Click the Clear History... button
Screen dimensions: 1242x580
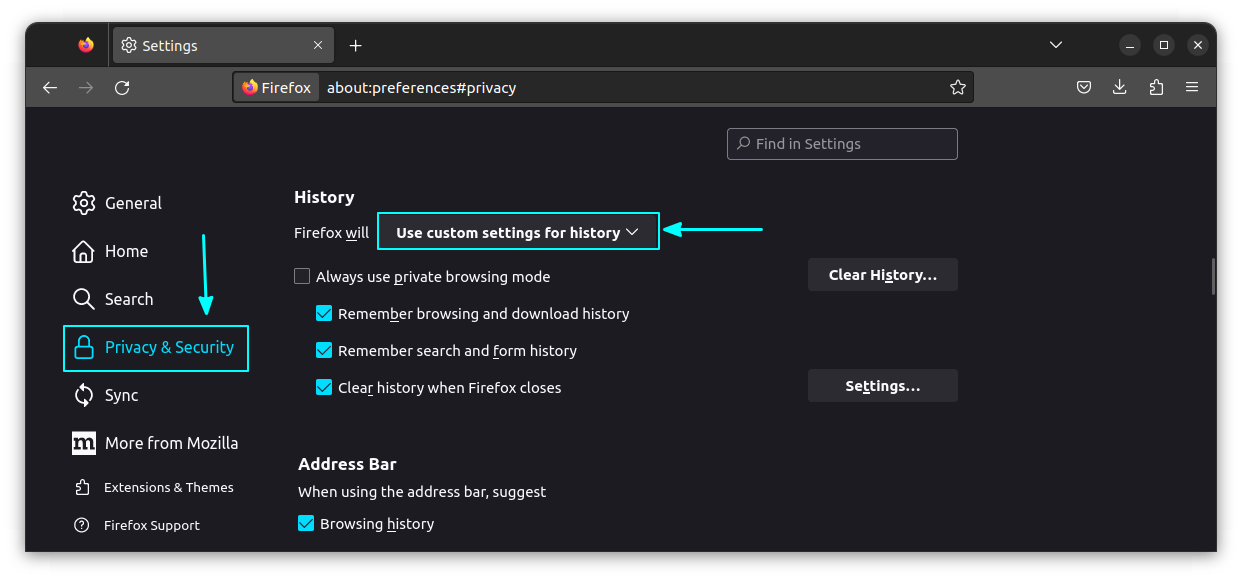(883, 275)
